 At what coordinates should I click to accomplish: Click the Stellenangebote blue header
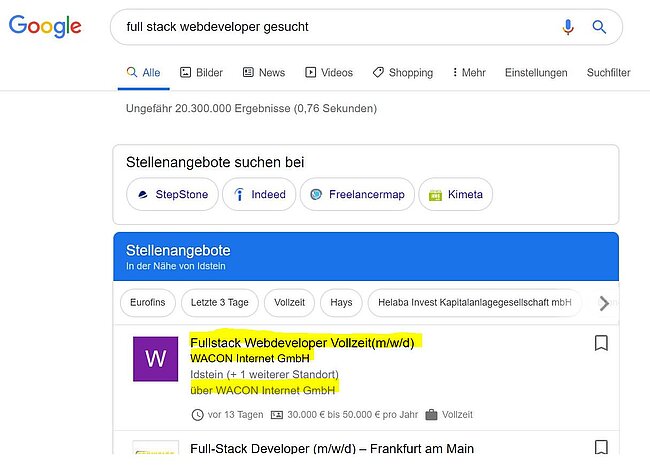click(366, 256)
